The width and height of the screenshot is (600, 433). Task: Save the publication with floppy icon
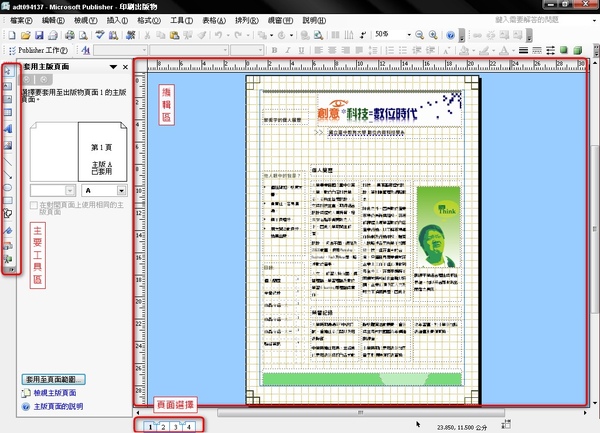point(39,35)
